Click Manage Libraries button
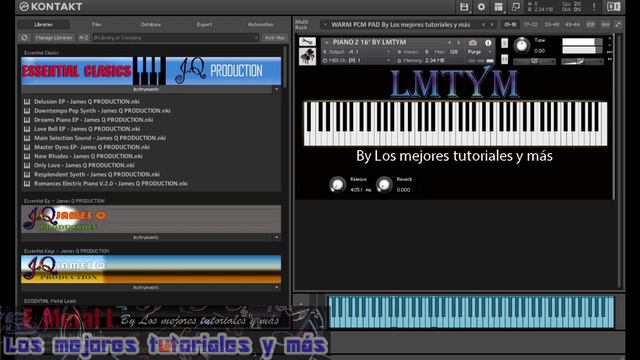Viewport: 640px width, 360px height. [54, 38]
